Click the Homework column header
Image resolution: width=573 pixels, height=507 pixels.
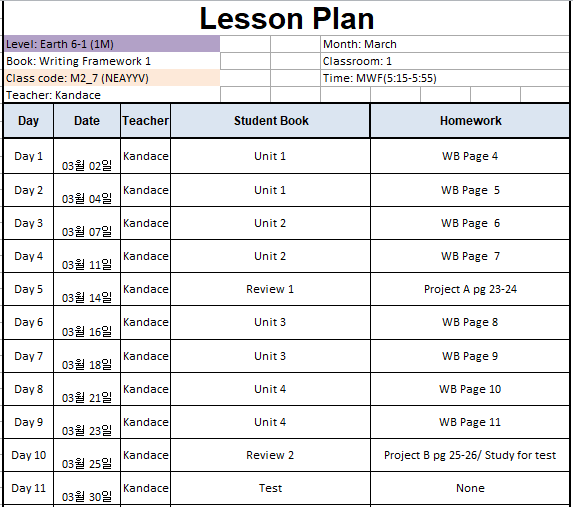click(470, 121)
